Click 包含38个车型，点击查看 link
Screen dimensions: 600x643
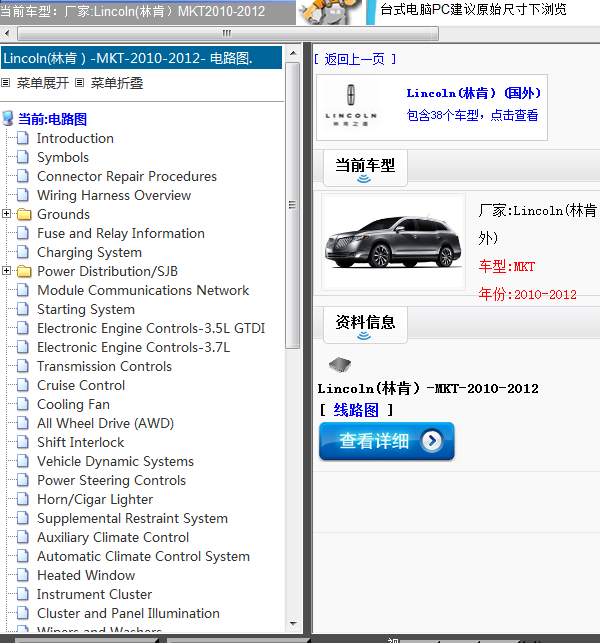point(472,115)
